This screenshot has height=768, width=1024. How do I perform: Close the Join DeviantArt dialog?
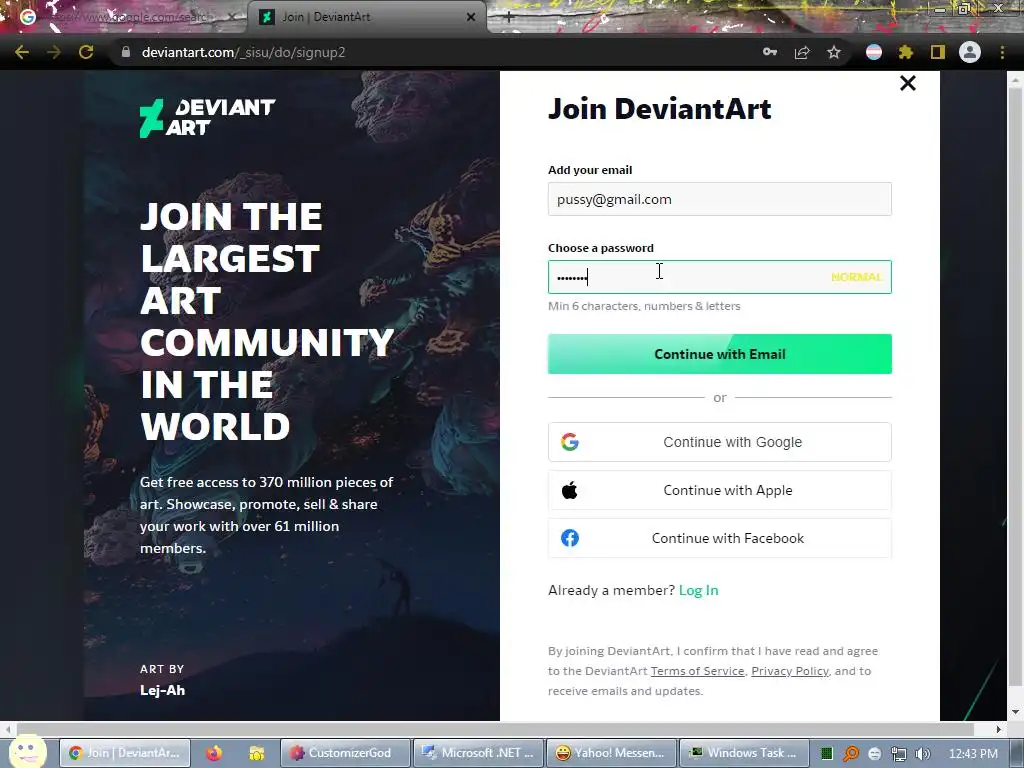click(908, 83)
